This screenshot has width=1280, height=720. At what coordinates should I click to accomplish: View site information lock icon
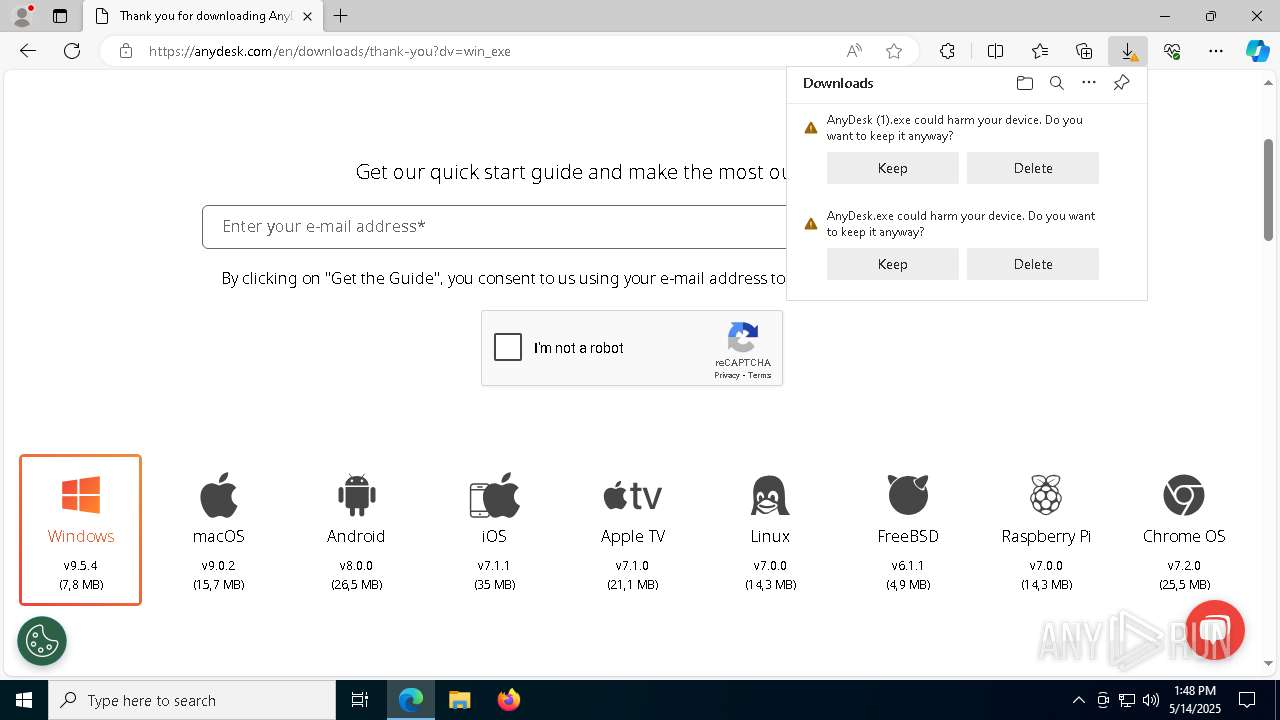125,51
